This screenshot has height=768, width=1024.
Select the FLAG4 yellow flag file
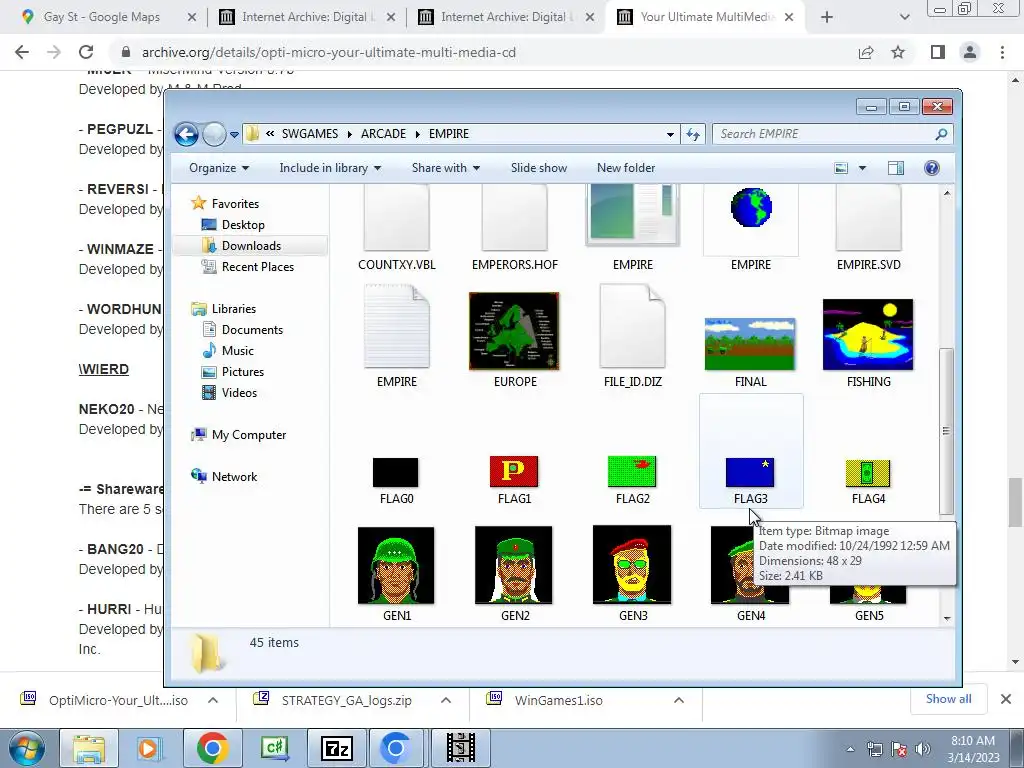(868, 473)
